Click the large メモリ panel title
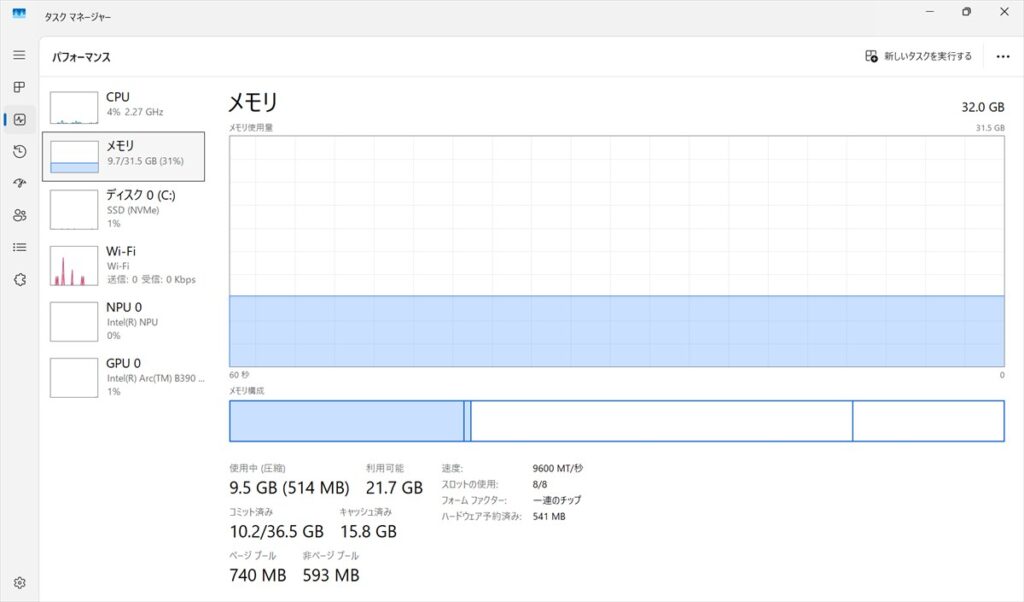 tap(253, 103)
